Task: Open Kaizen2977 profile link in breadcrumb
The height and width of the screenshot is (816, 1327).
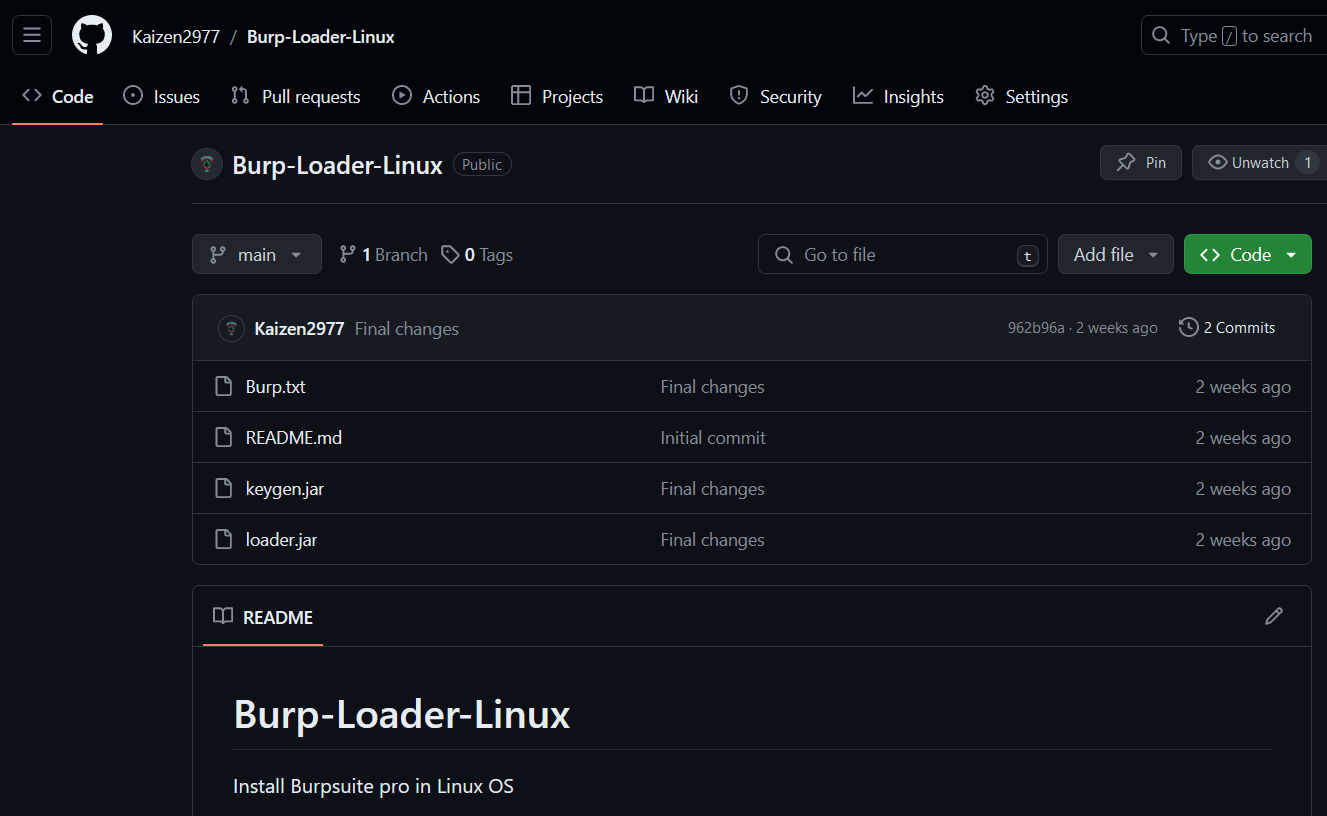Action: coord(175,37)
